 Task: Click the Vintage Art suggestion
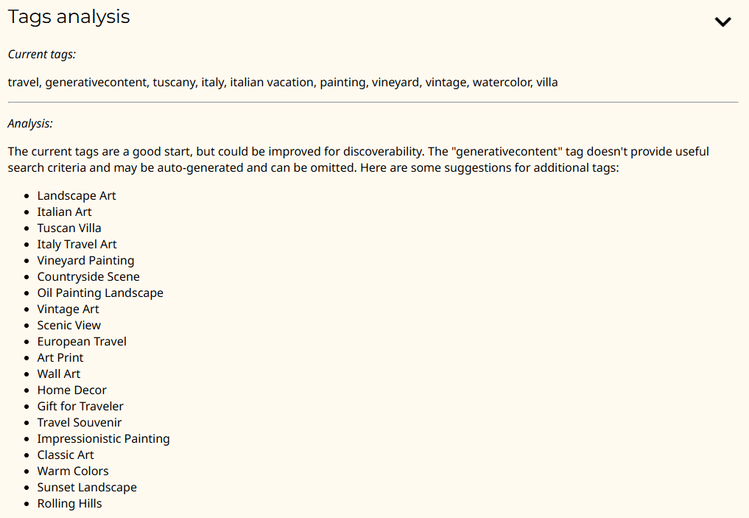(68, 309)
